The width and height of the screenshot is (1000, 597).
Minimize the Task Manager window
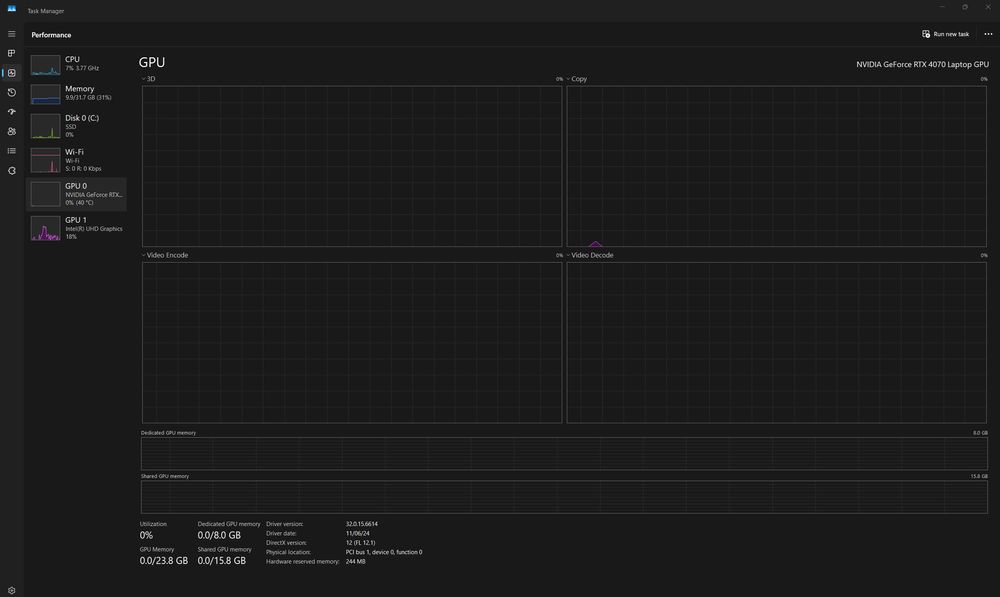[x=942, y=7]
